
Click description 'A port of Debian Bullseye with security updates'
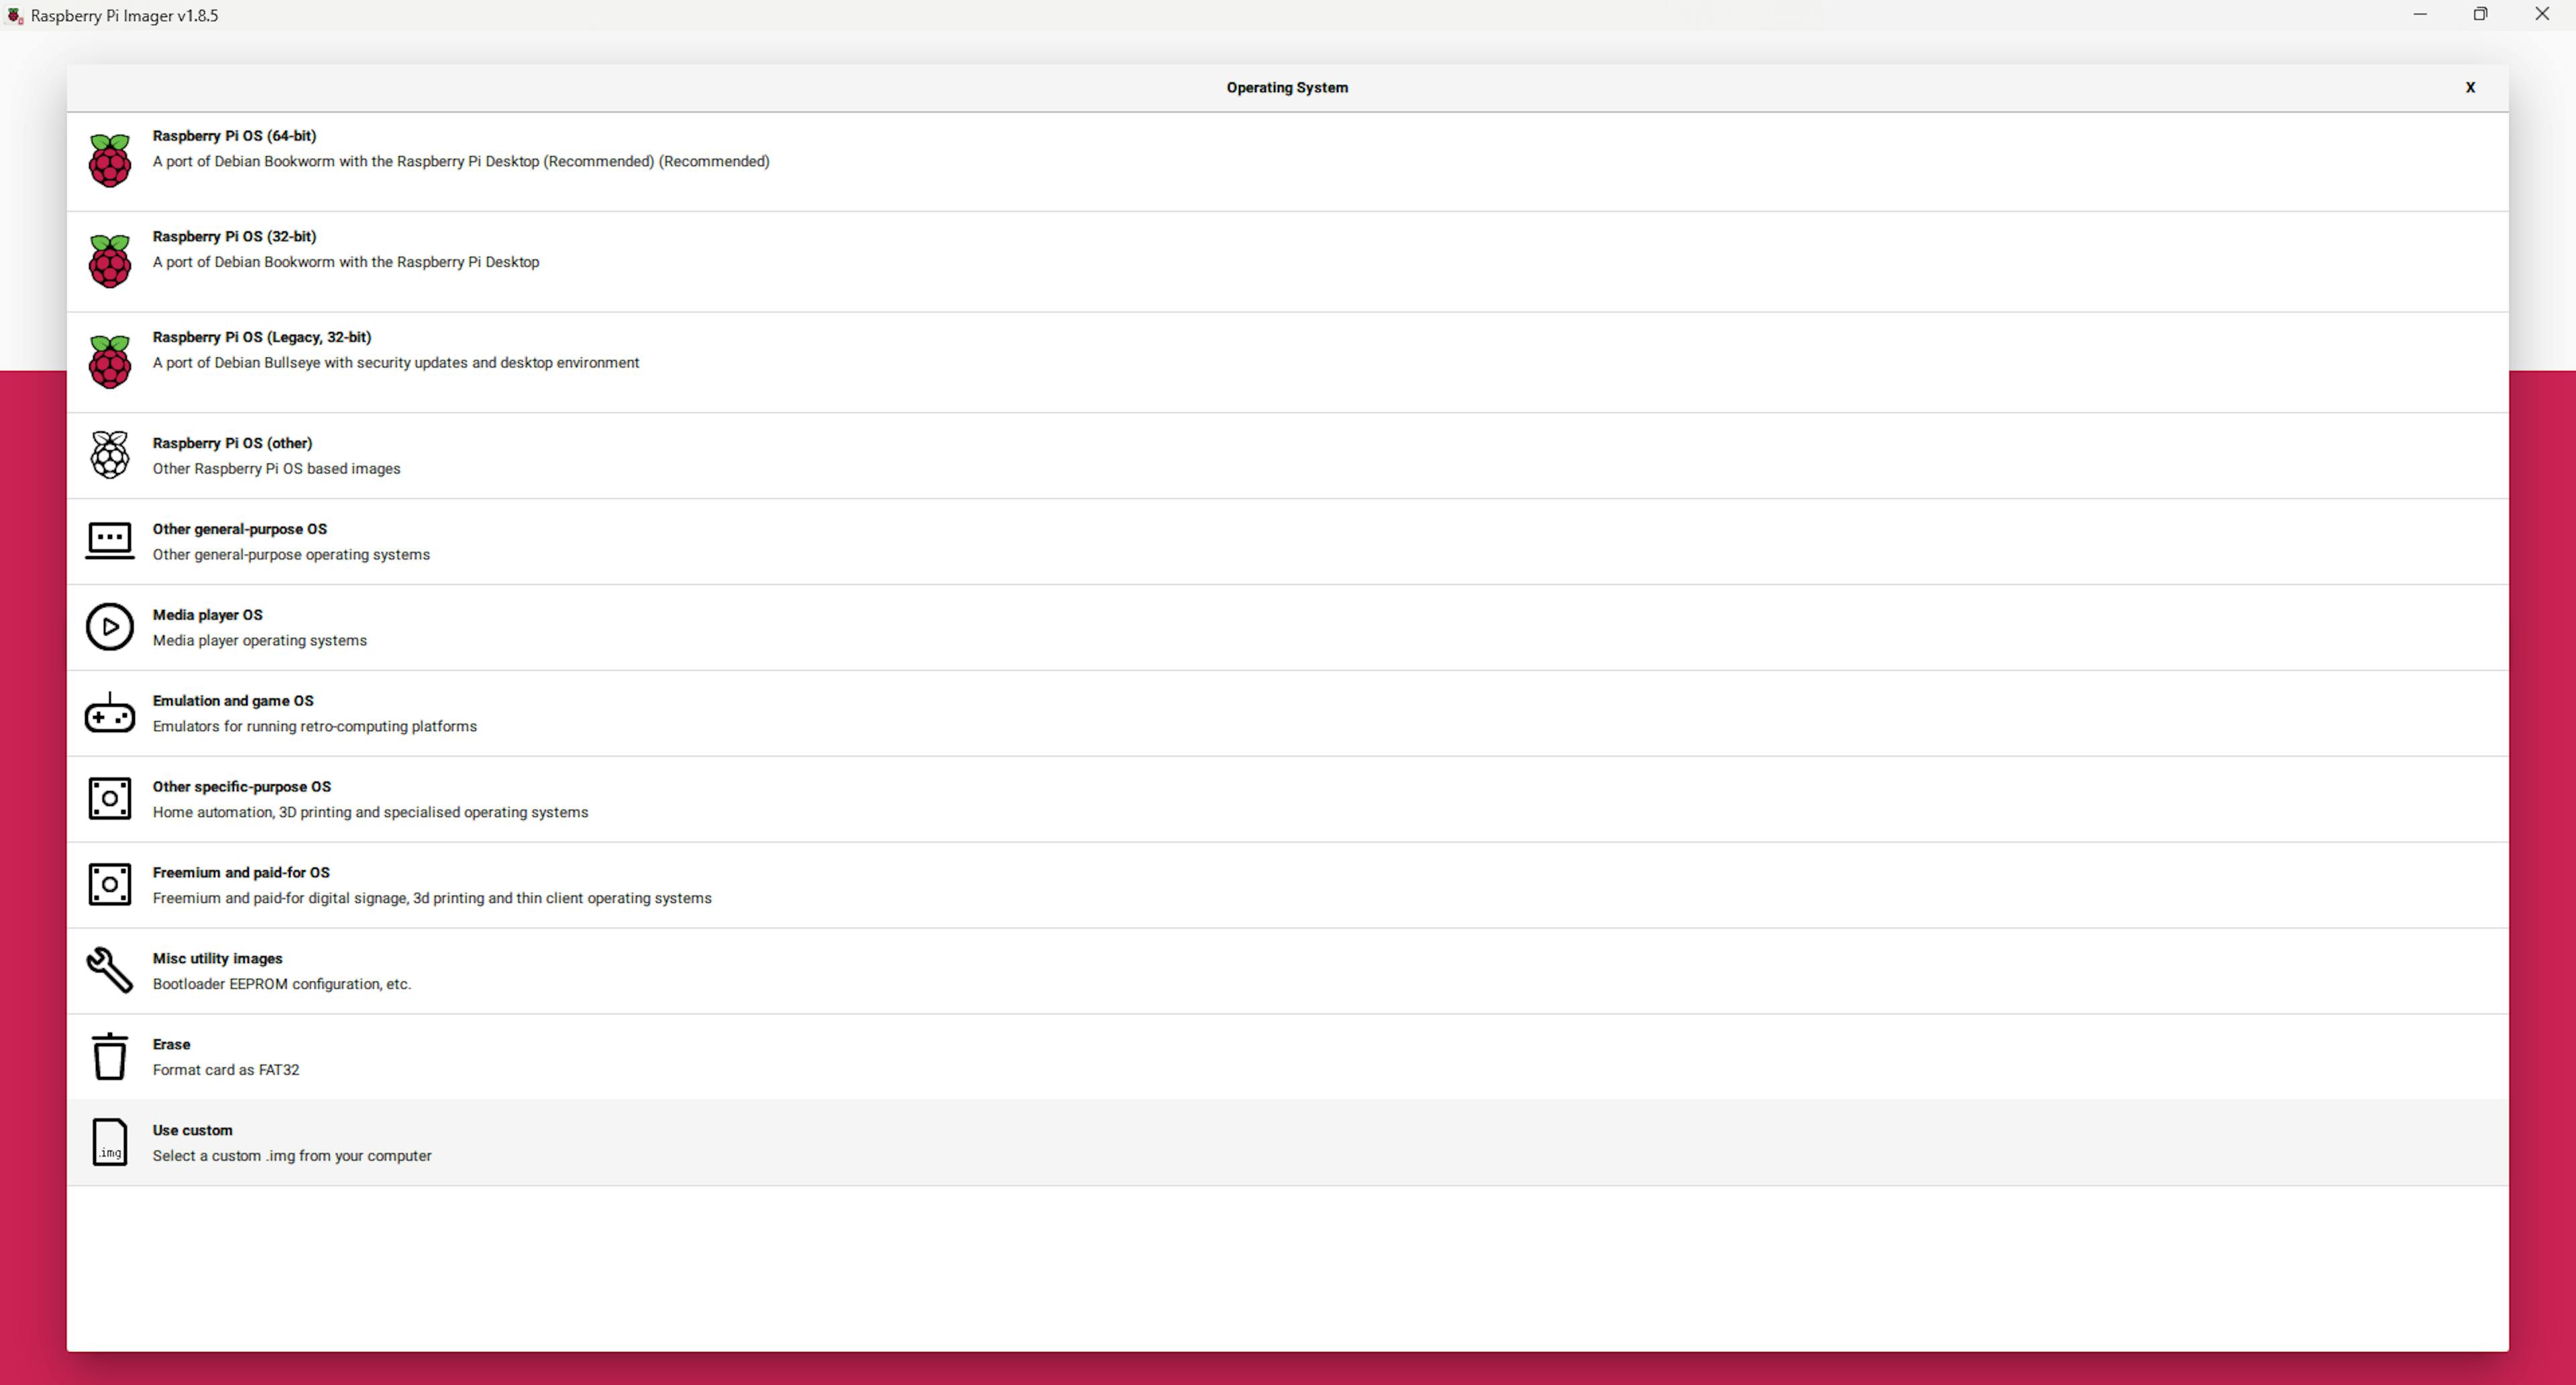click(396, 363)
